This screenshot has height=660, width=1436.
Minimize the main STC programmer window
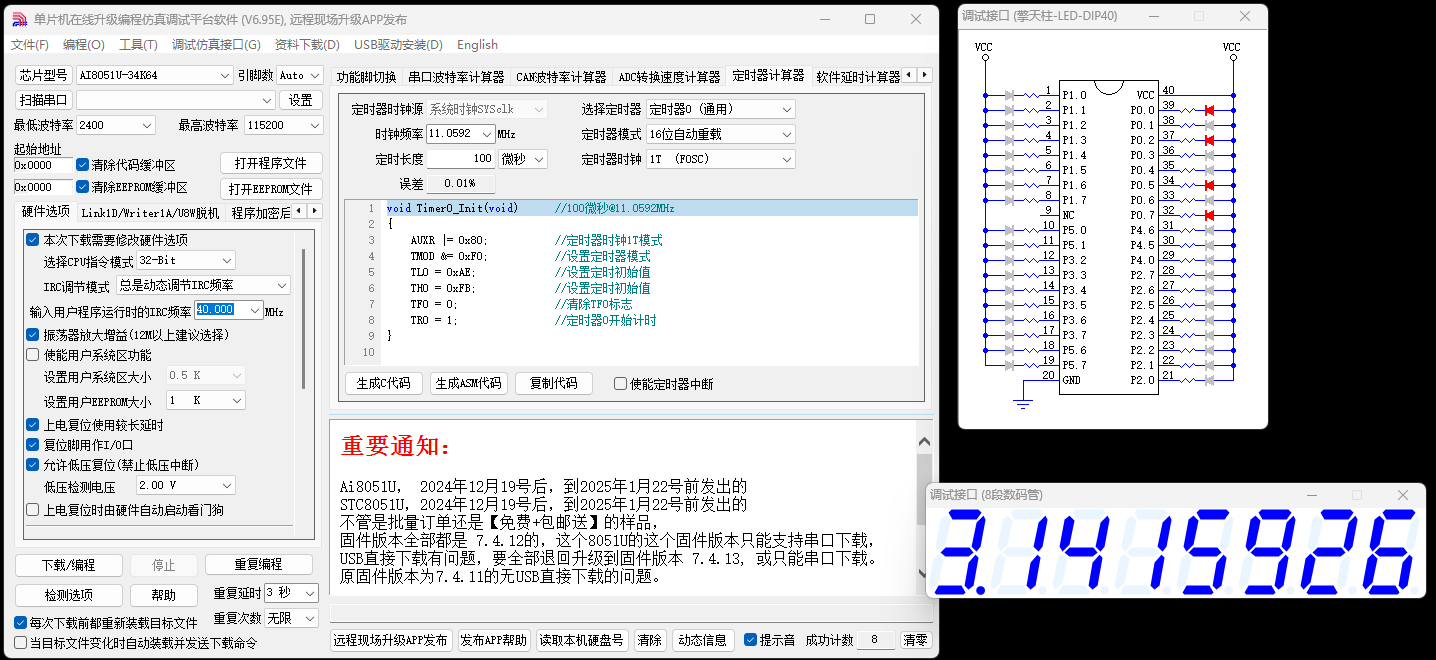(x=823, y=19)
